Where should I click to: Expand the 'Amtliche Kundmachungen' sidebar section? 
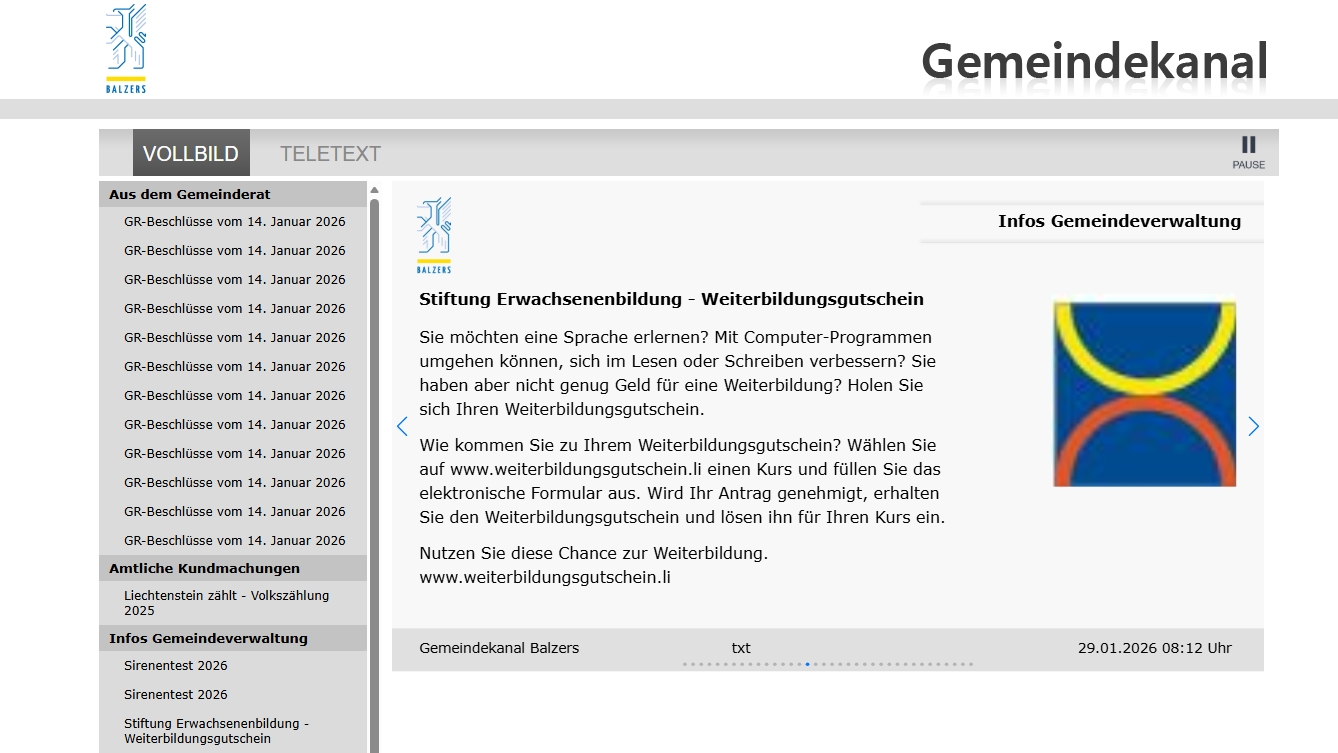tap(204, 568)
